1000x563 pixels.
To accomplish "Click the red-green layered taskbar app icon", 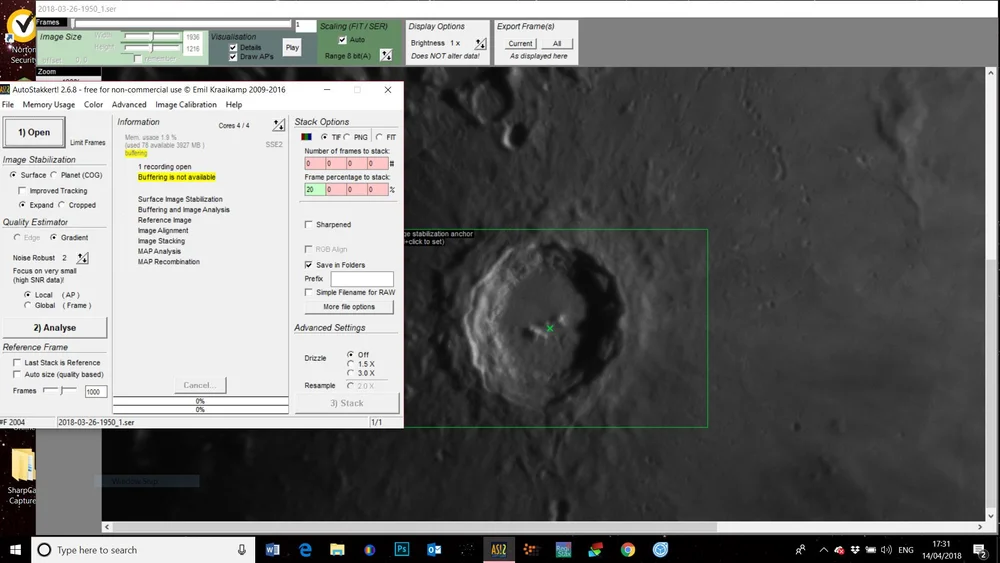I will (596, 550).
